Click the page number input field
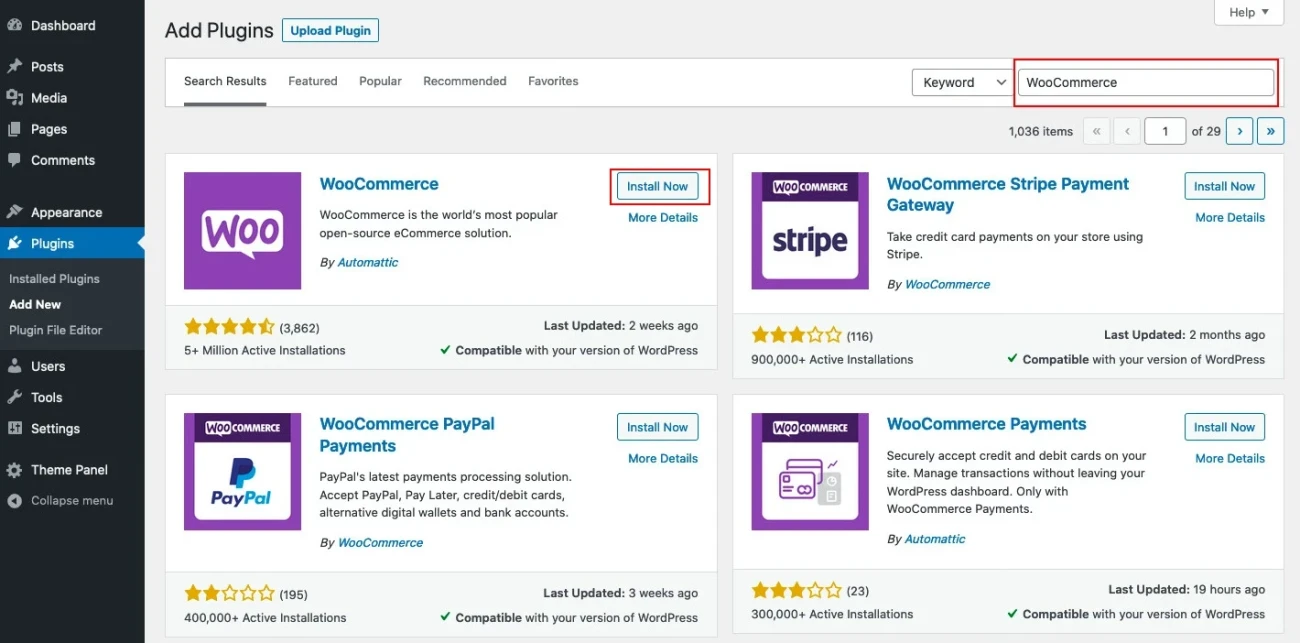Screen dimensions: 1300x643 tap(1164, 130)
